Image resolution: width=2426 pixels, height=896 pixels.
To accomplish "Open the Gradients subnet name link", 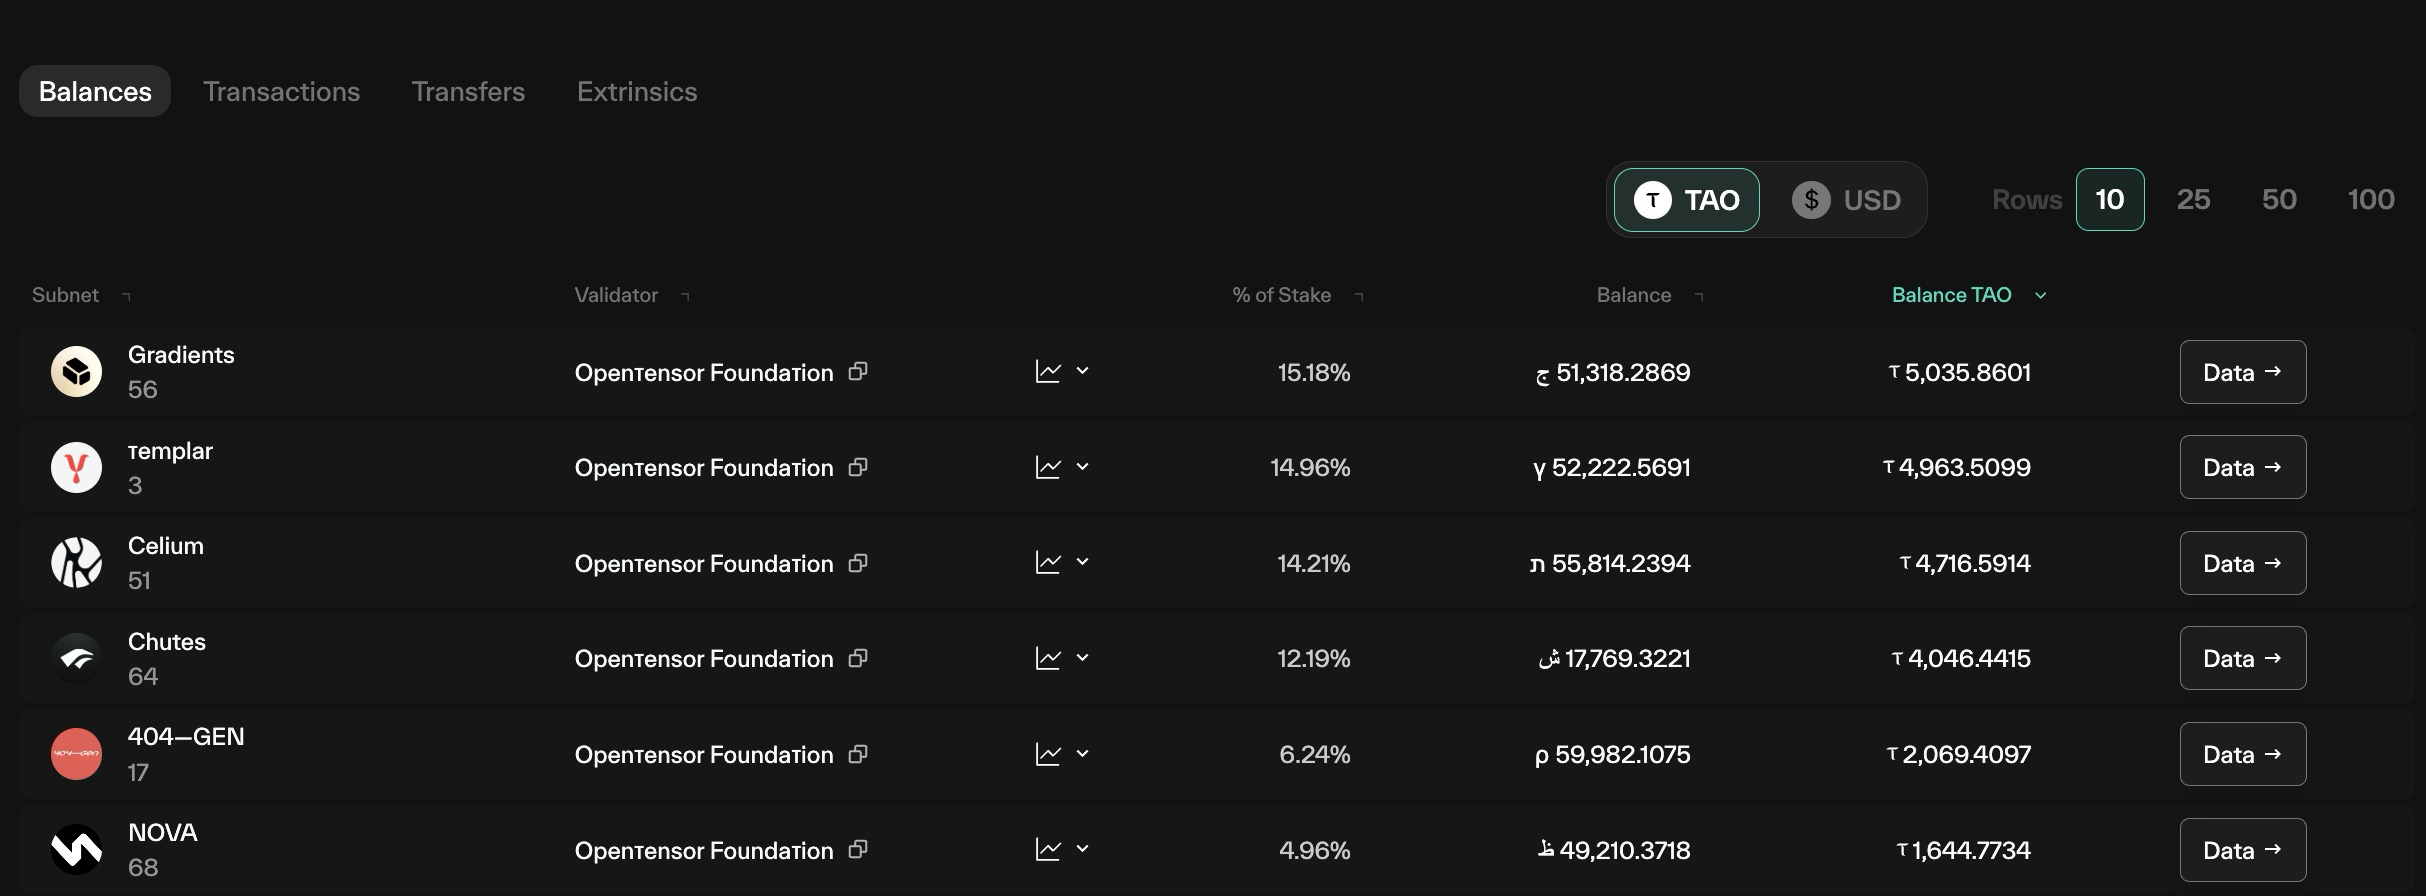I will coord(181,355).
